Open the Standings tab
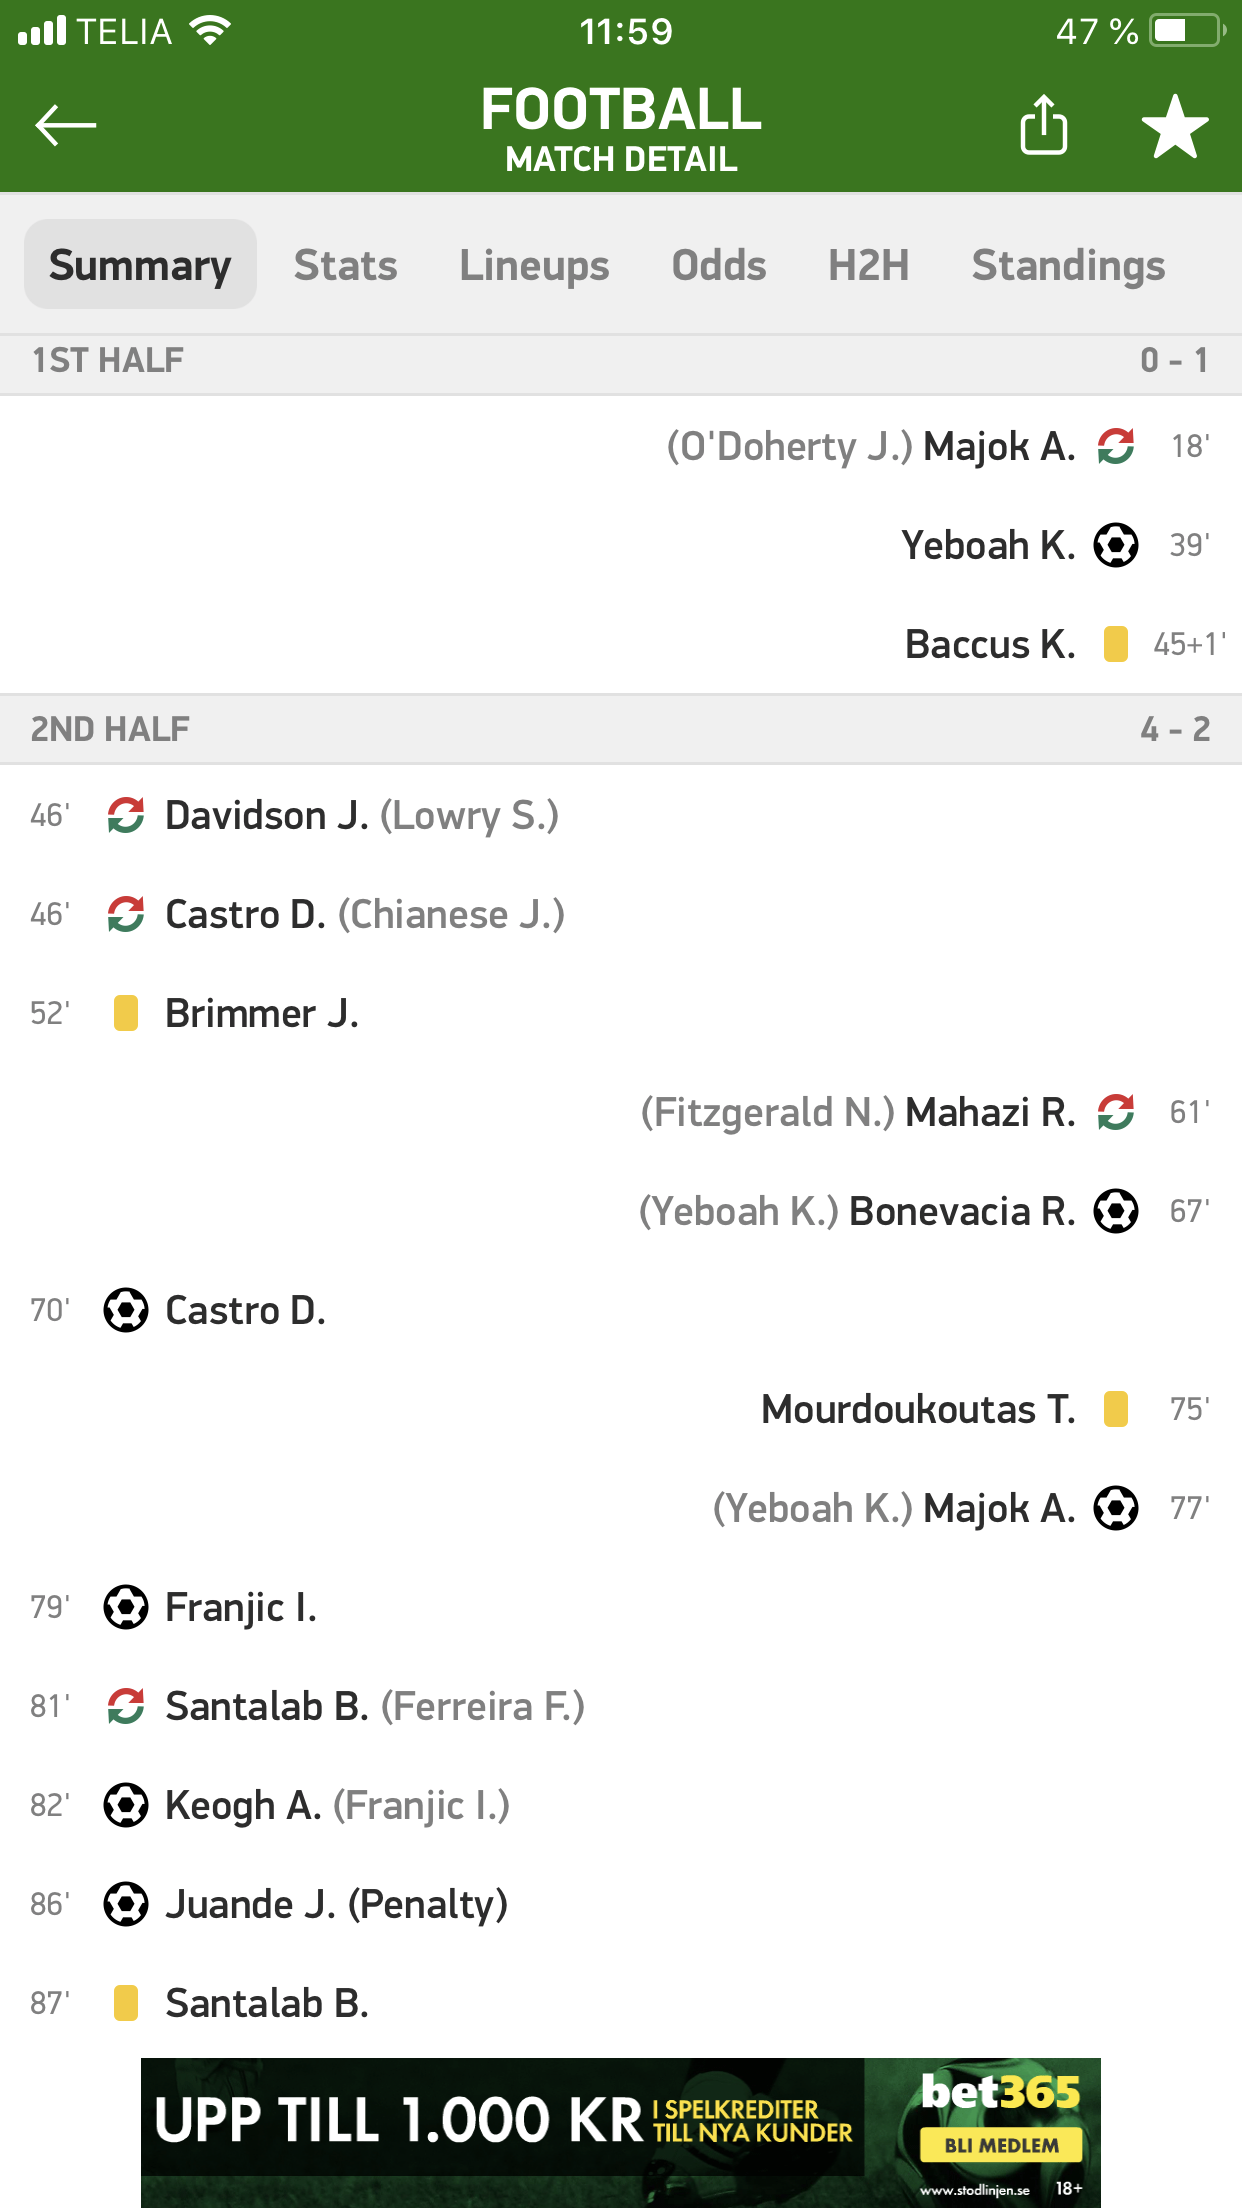The height and width of the screenshot is (2208, 1242). (x=1068, y=265)
